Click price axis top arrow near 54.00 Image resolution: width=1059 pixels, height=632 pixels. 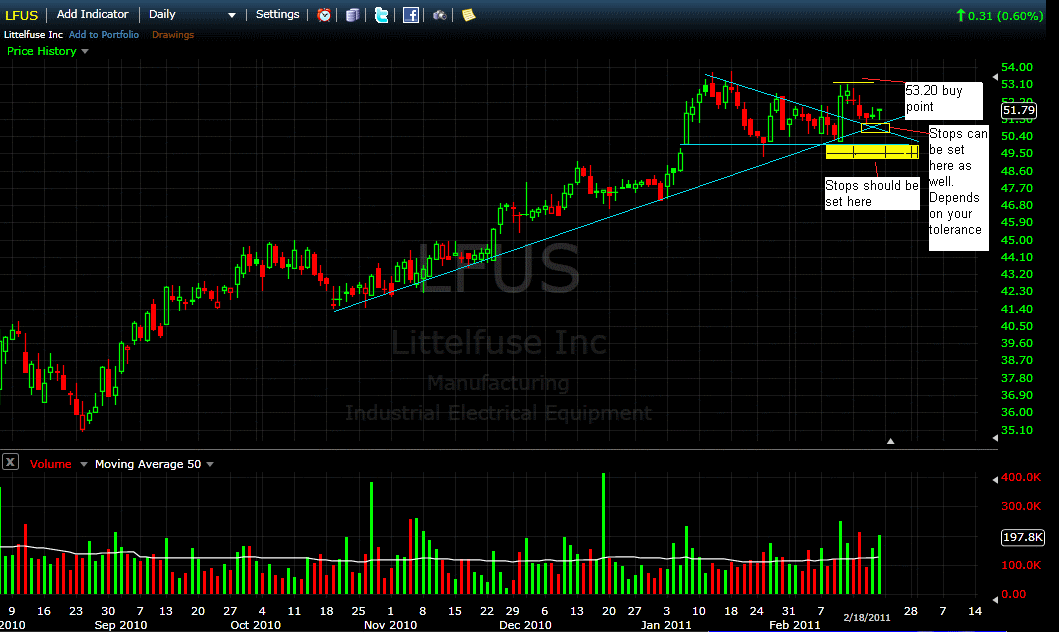pyautogui.click(x=995, y=77)
